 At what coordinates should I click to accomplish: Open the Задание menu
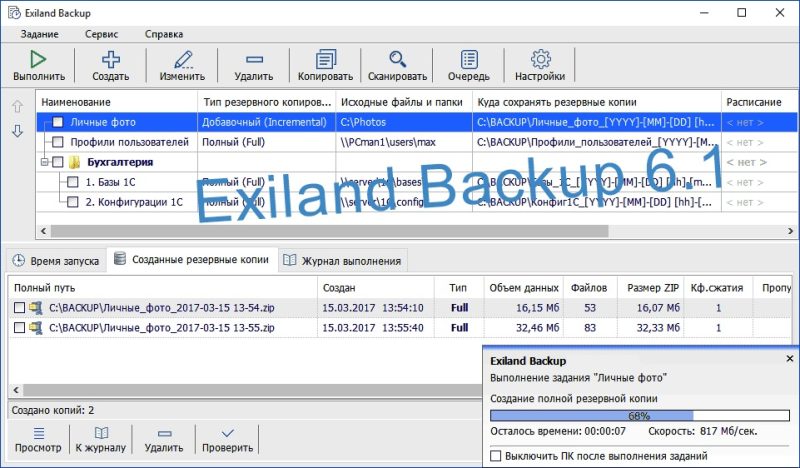pyautogui.click(x=40, y=33)
